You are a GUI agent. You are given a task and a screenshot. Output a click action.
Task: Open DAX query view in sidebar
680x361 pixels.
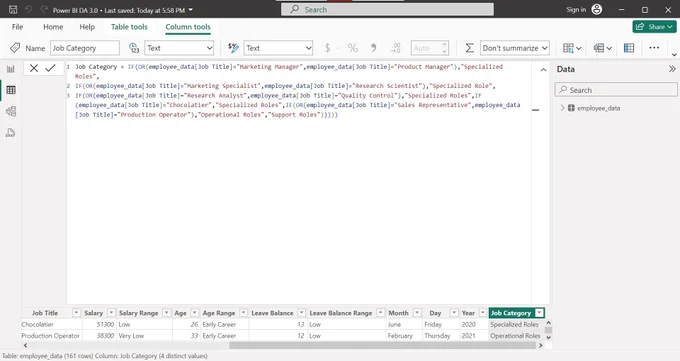pyautogui.click(x=11, y=133)
